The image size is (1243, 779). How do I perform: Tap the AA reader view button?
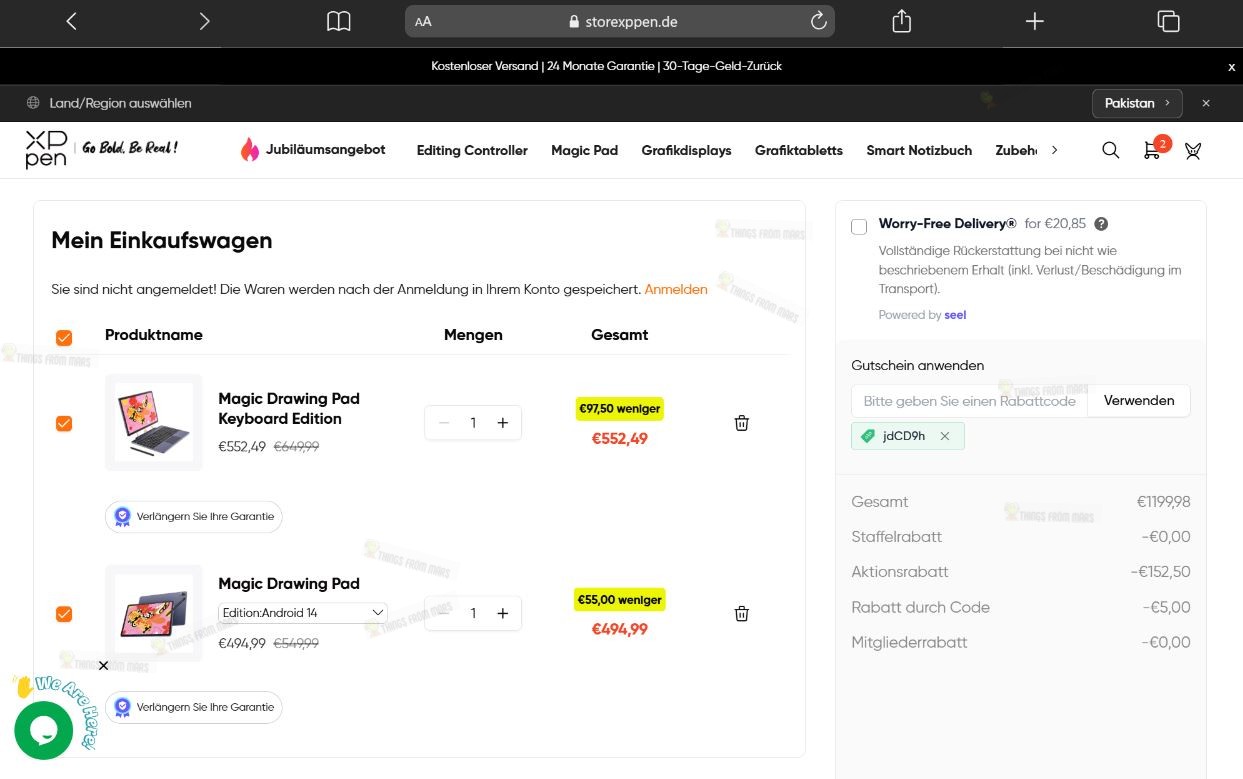click(x=423, y=21)
